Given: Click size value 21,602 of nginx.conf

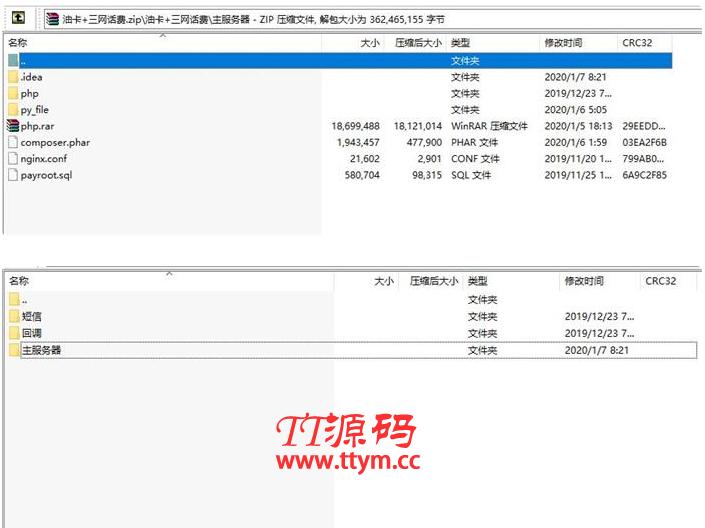Looking at the screenshot, I should point(365,159).
